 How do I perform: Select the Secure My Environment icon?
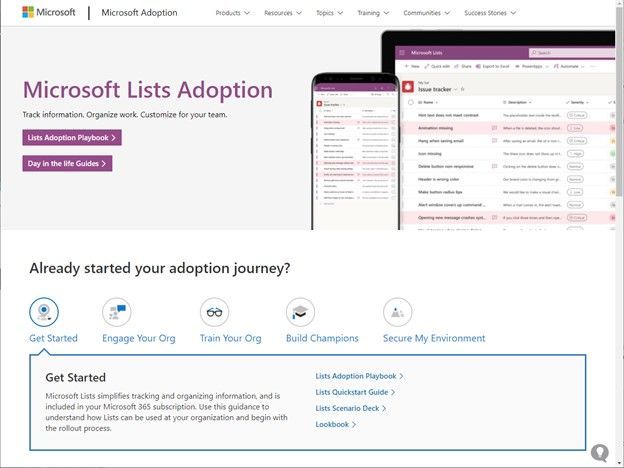click(398, 312)
